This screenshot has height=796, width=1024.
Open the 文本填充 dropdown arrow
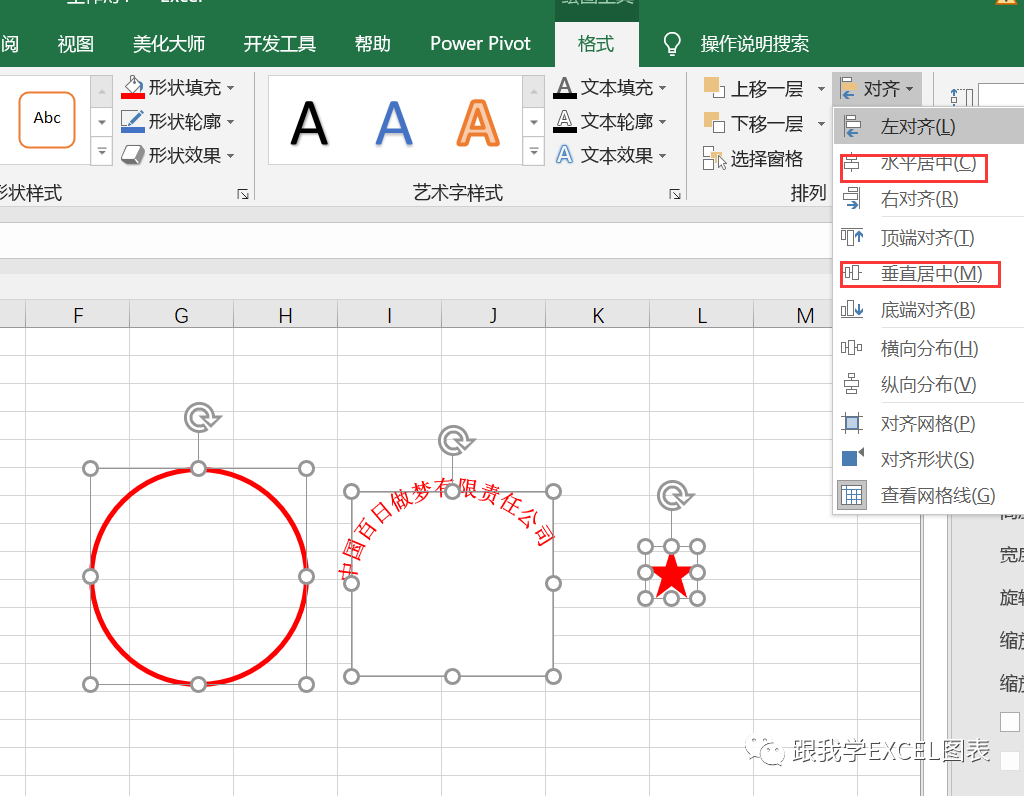(x=662, y=88)
